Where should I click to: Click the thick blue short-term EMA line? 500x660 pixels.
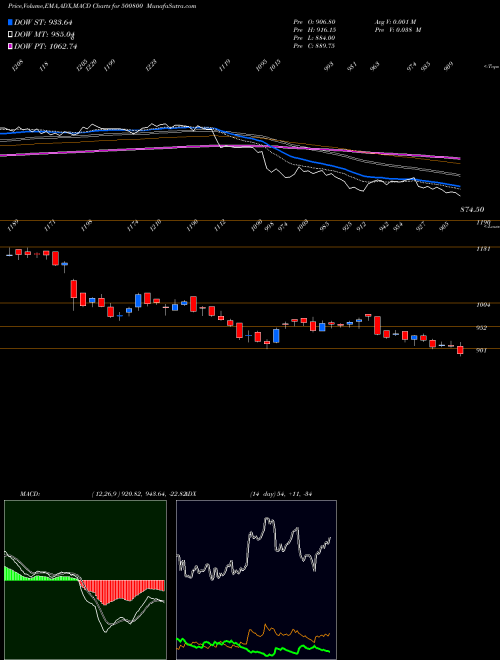point(311,162)
